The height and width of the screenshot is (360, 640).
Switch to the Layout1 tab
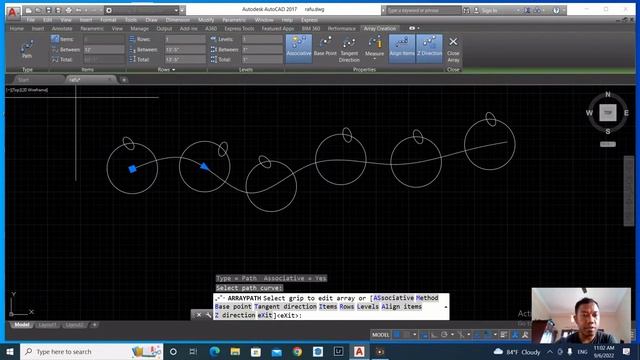click(x=47, y=325)
